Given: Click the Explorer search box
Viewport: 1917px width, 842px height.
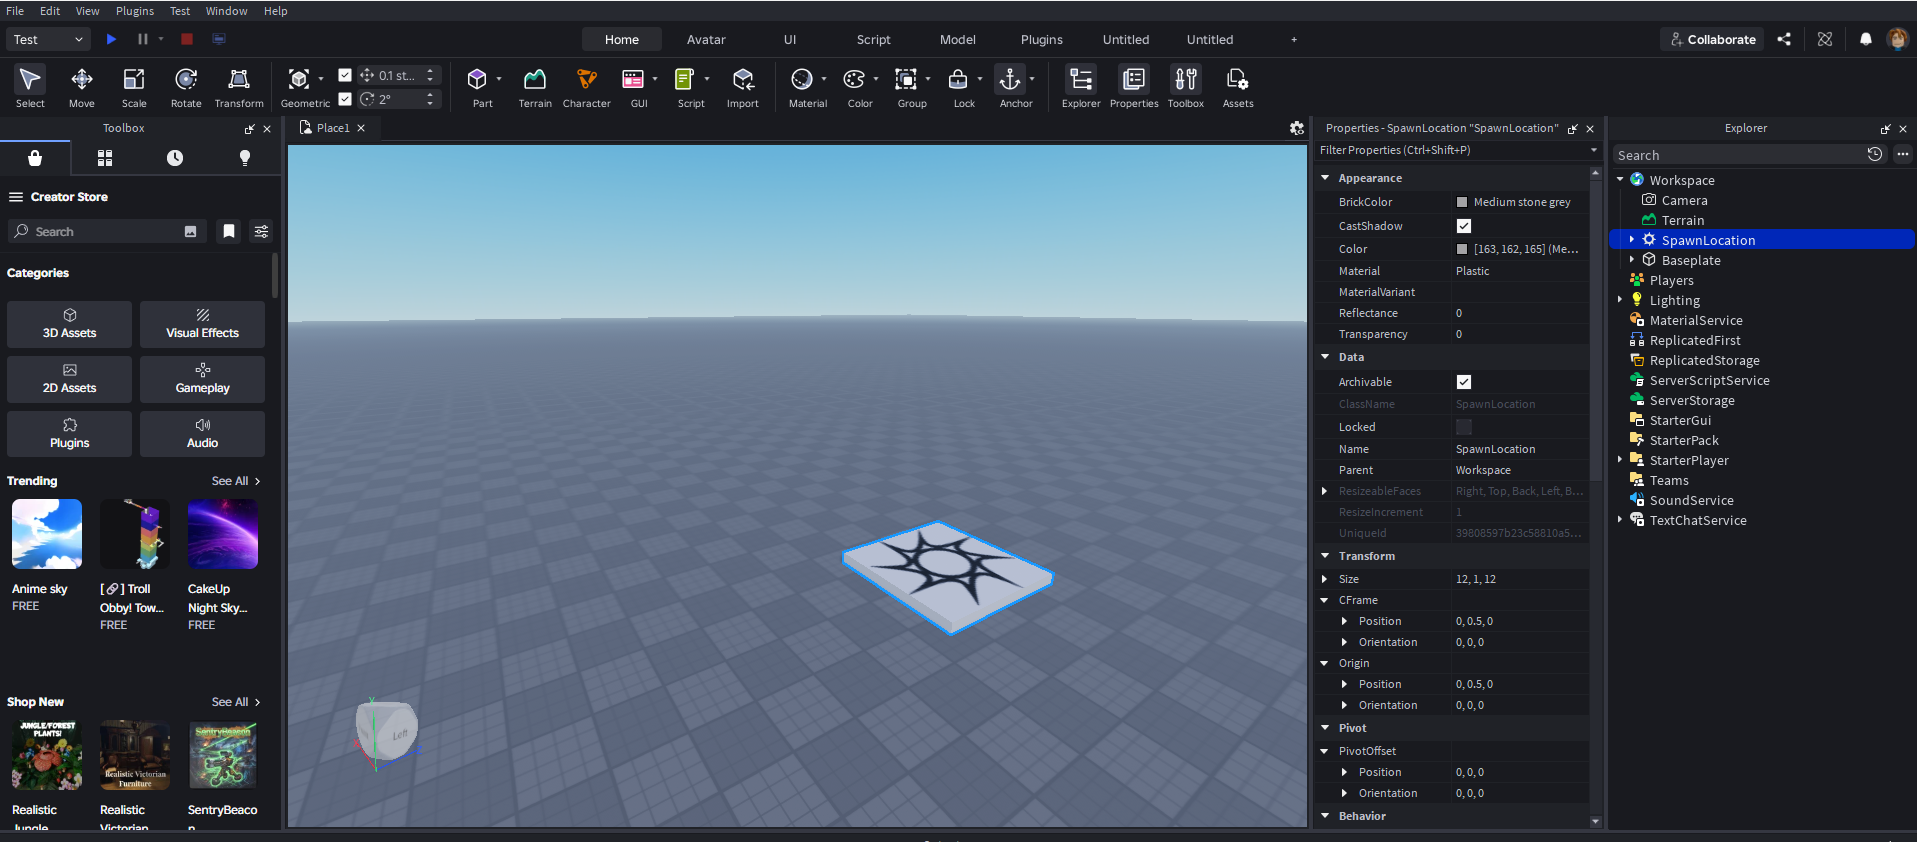Looking at the screenshot, I should tap(1738, 155).
